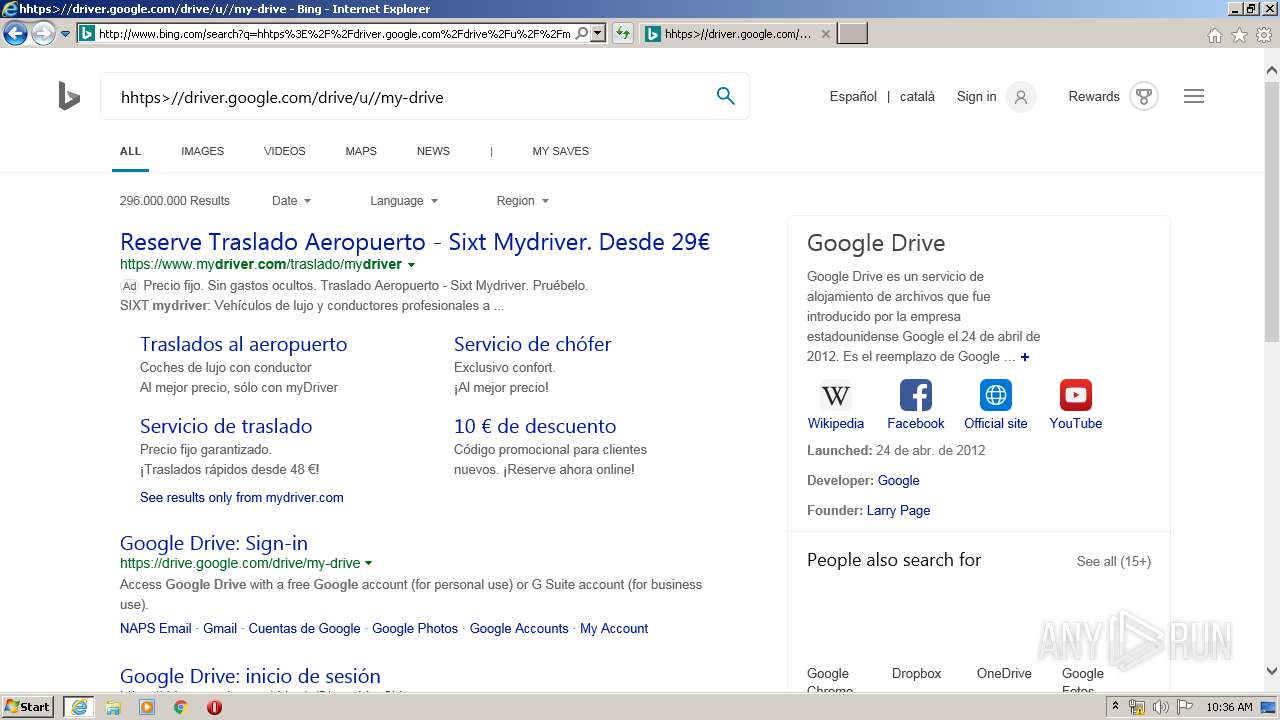Click See results only from mydriver.com
Image resolution: width=1280 pixels, height=720 pixels.
241,497
